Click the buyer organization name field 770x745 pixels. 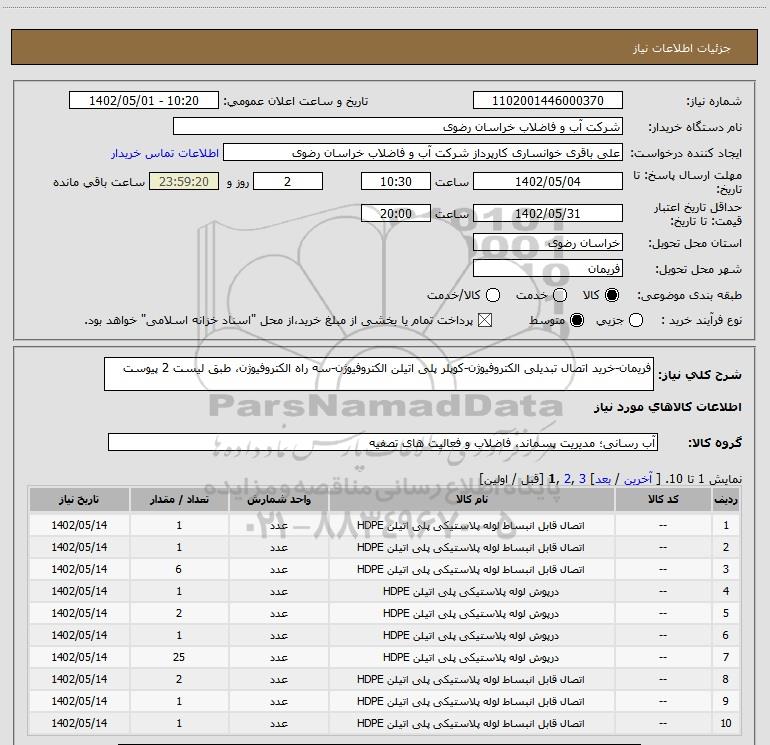coord(398,127)
